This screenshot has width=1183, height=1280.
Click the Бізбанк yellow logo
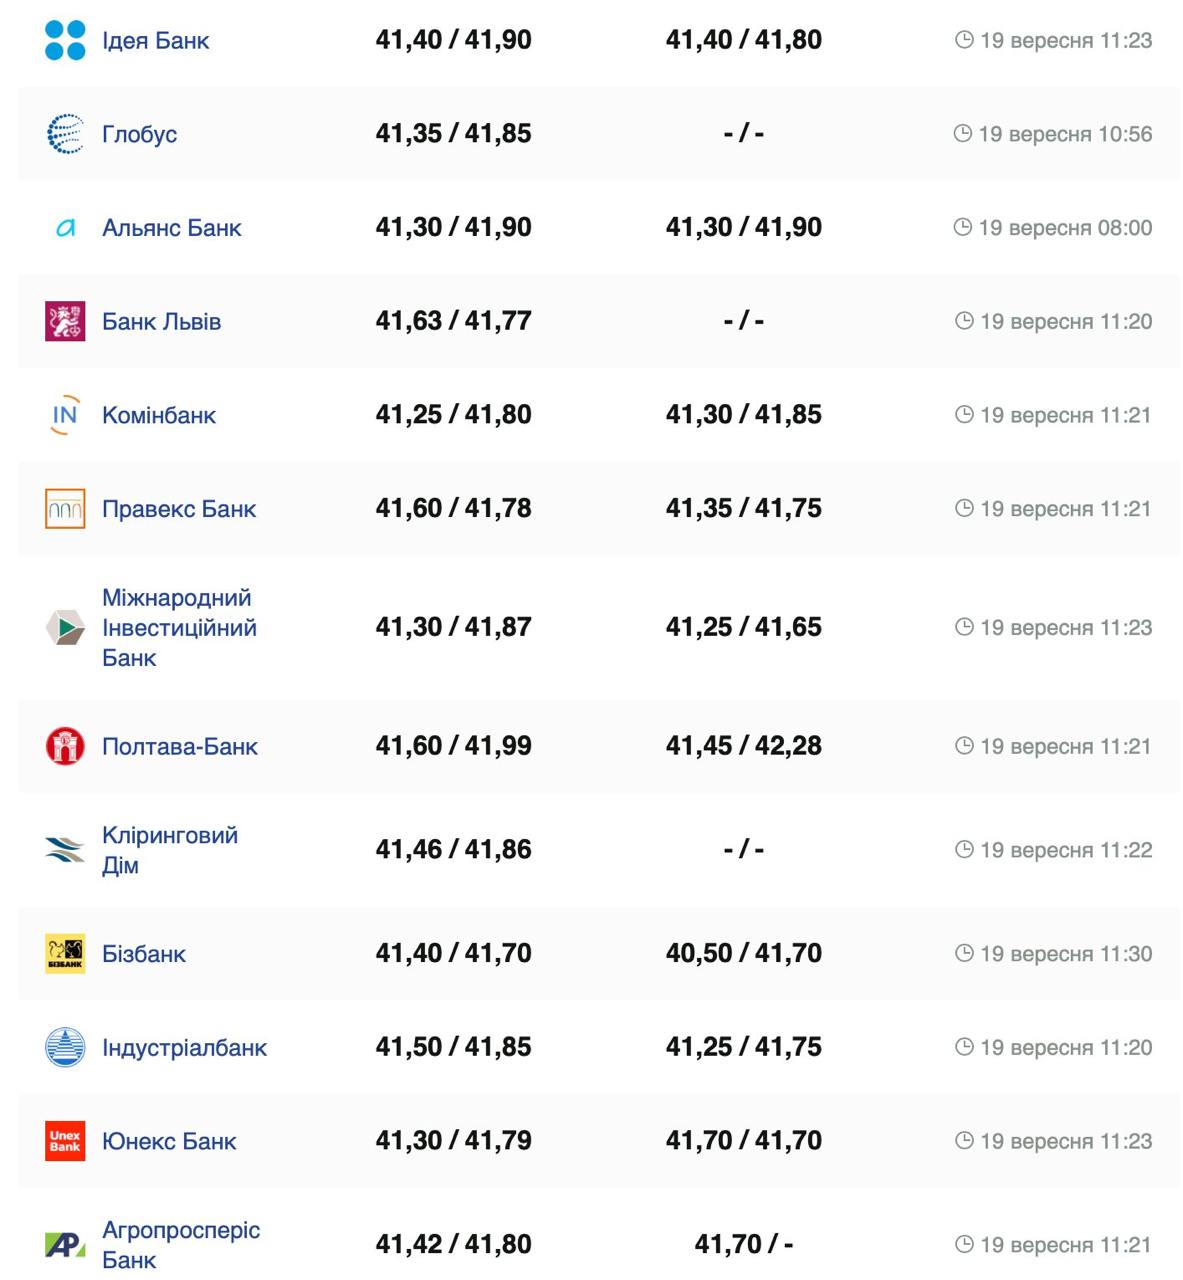(65, 954)
